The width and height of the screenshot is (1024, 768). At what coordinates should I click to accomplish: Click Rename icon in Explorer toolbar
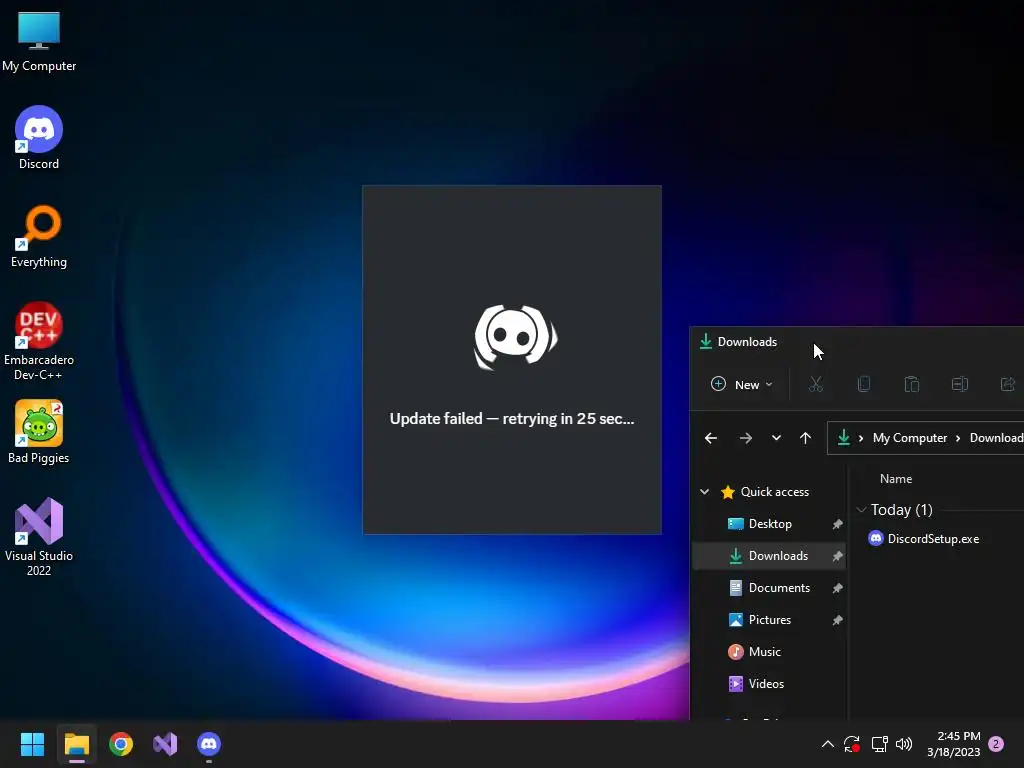click(960, 384)
